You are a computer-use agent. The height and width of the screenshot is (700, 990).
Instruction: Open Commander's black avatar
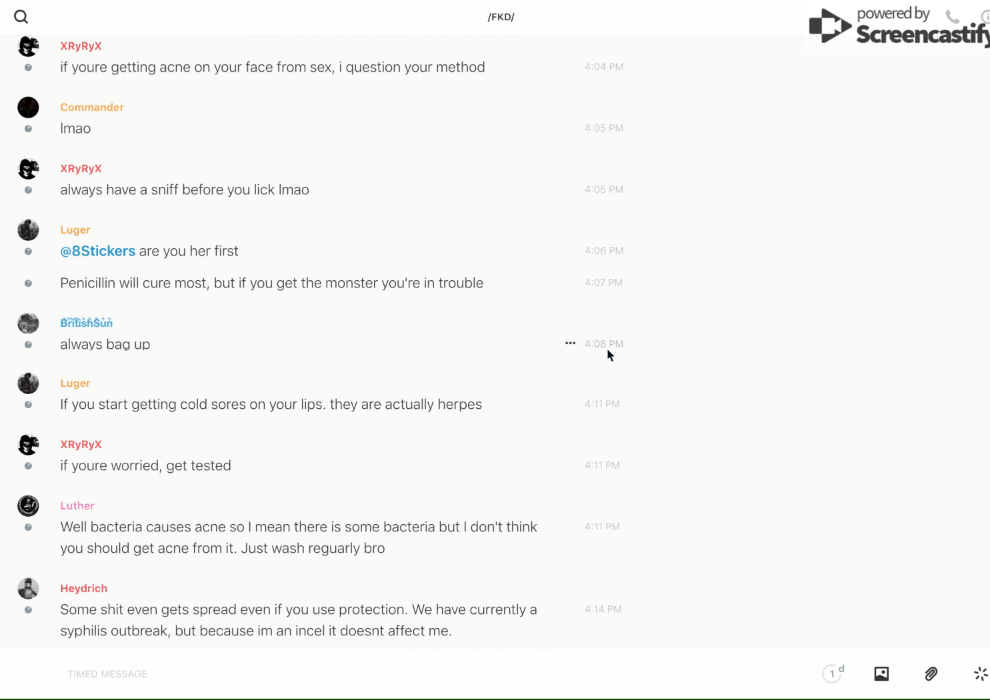click(28, 107)
